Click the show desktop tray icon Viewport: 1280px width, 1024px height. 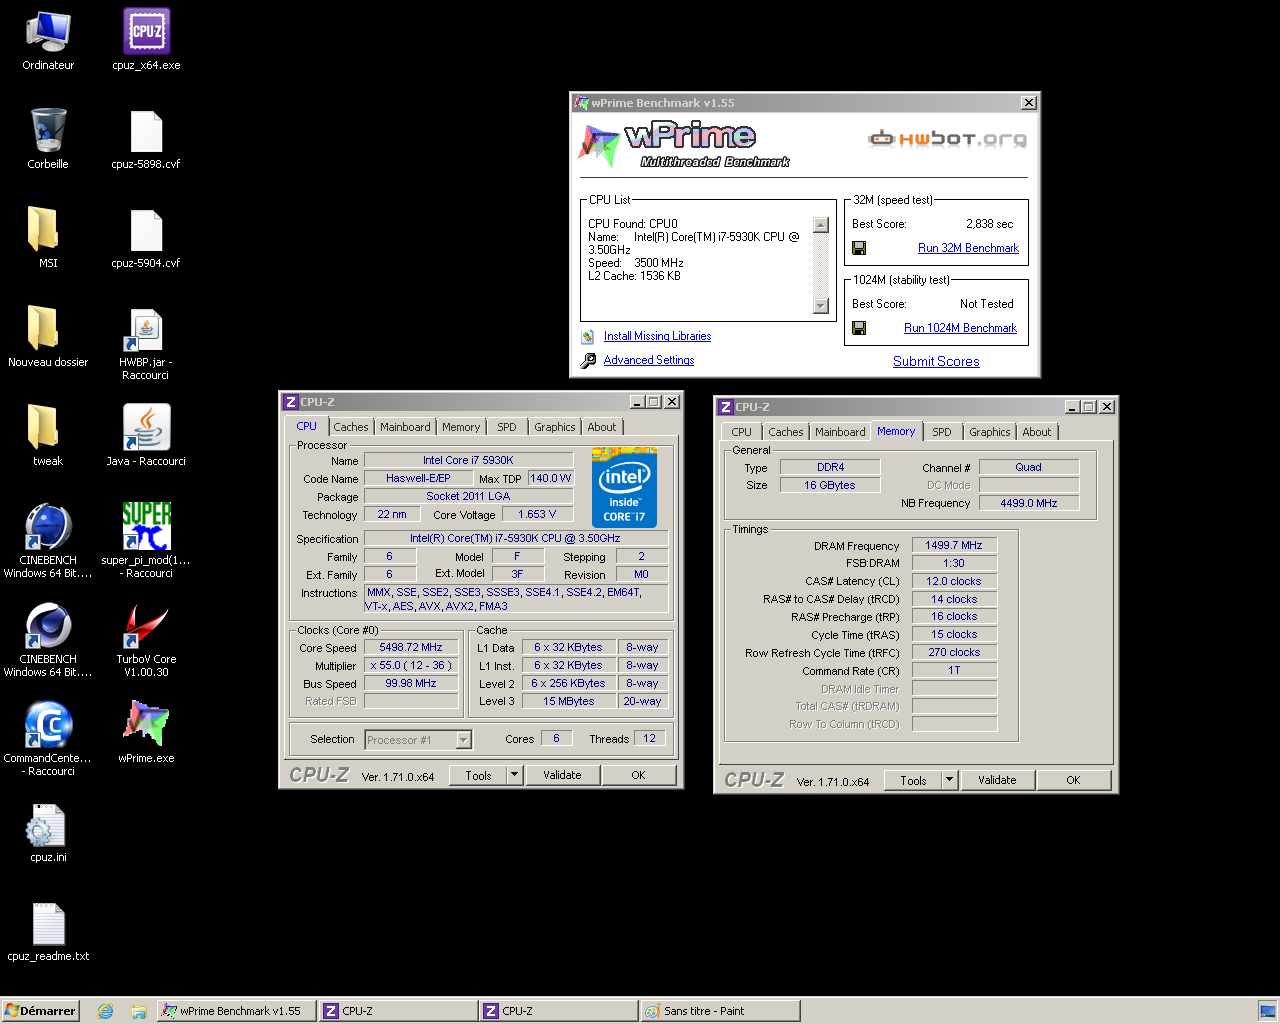(x=1267, y=1011)
